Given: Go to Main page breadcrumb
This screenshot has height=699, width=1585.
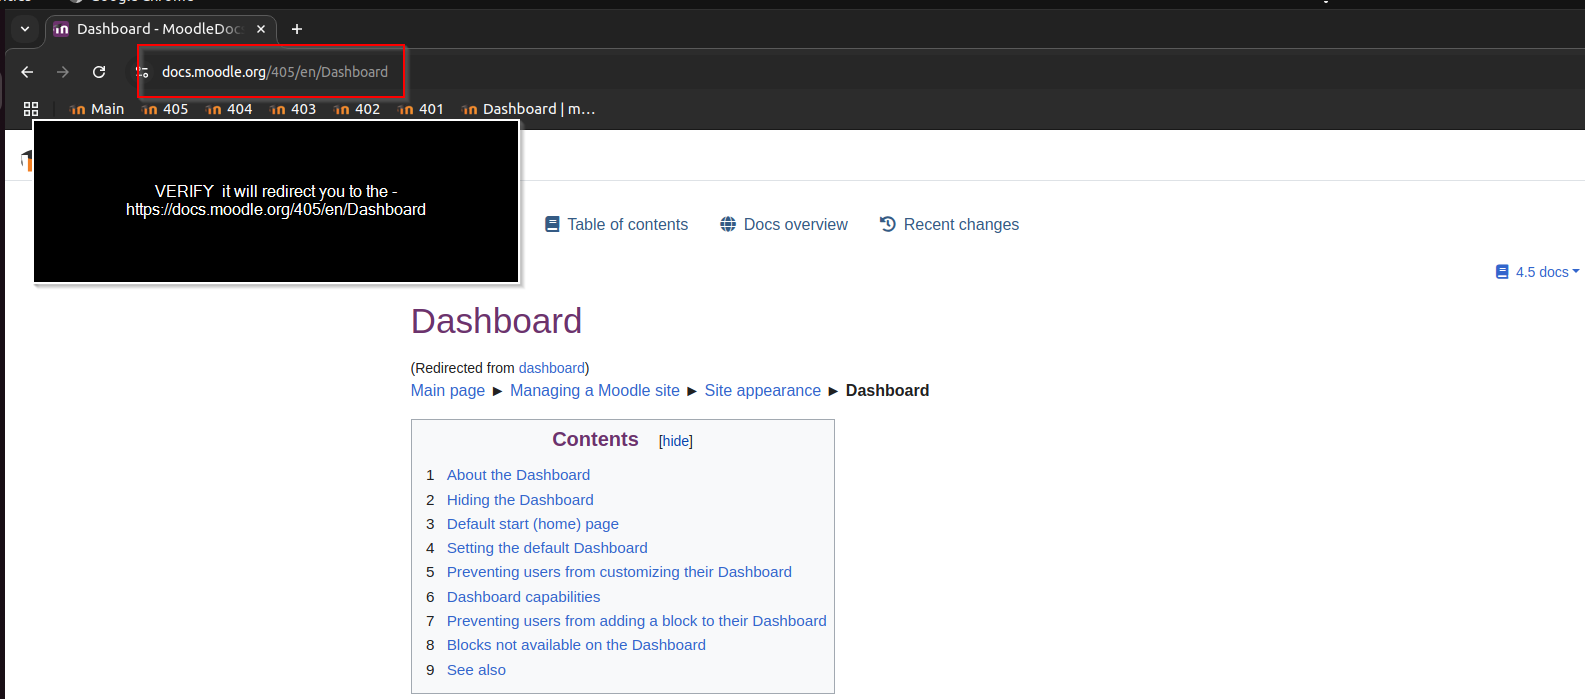Looking at the screenshot, I should (x=448, y=390).
